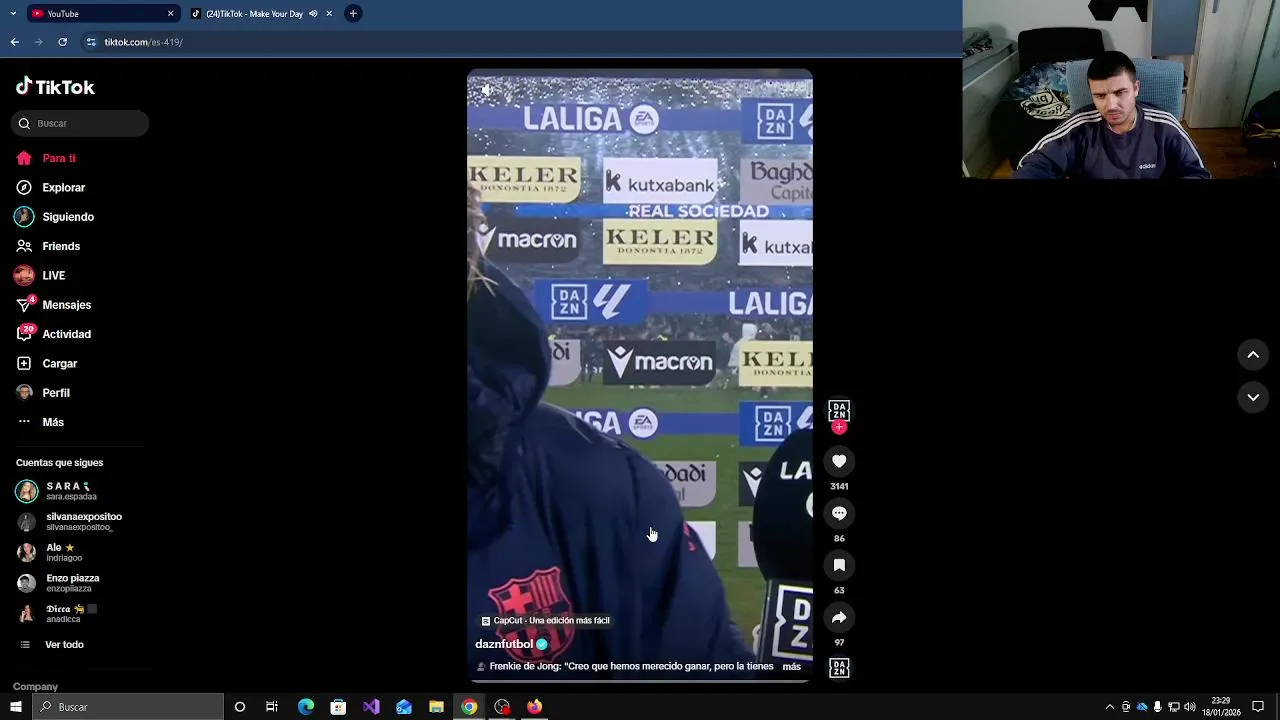
Task: Go to previous video with up arrow
Action: [x=1253, y=355]
